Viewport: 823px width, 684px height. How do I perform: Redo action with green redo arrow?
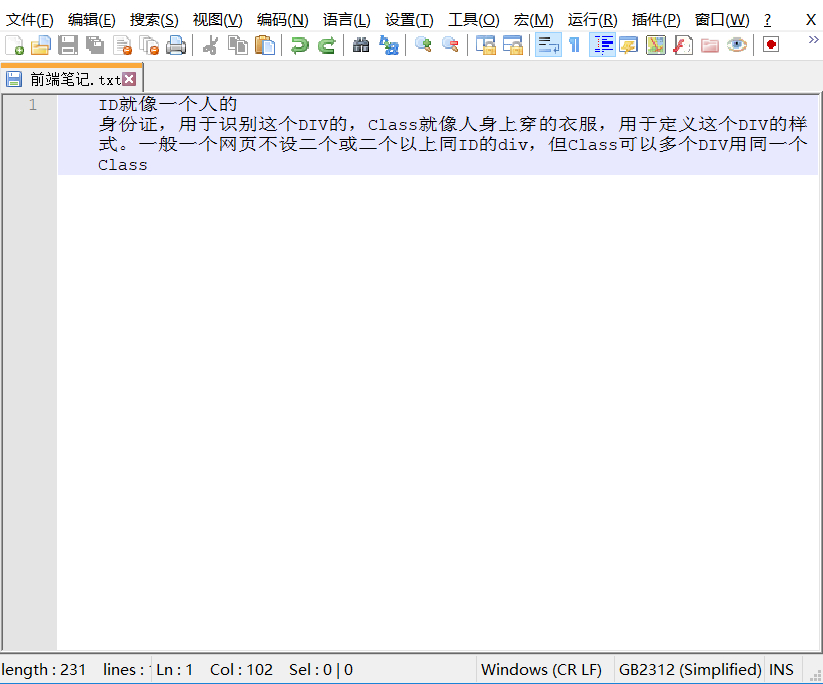tap(326, 45)
